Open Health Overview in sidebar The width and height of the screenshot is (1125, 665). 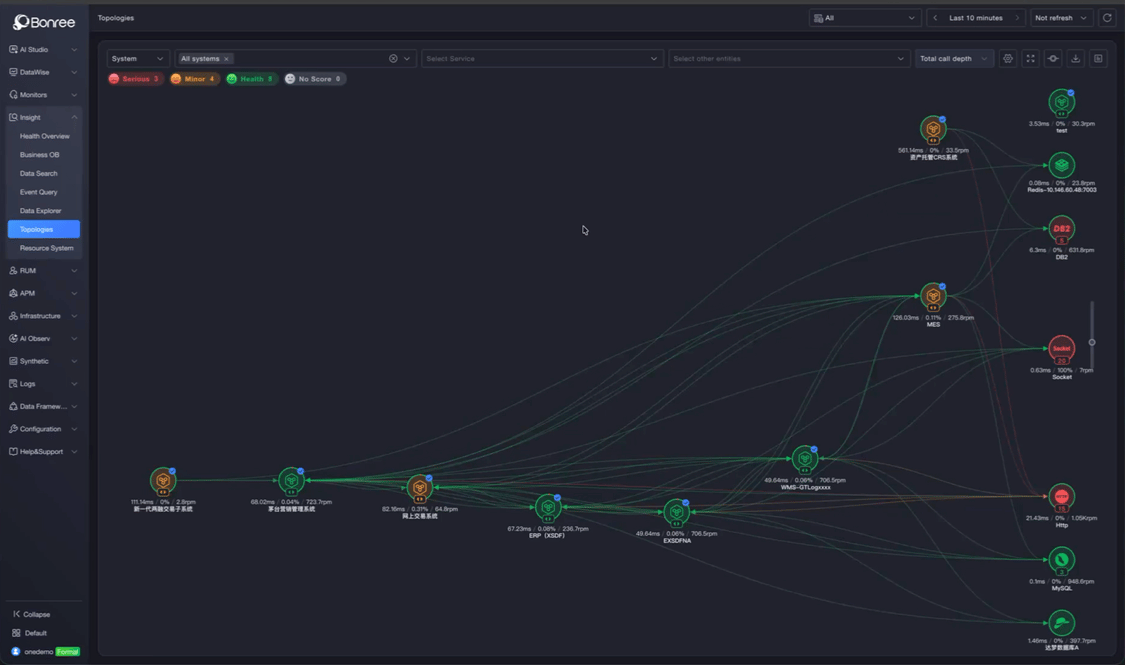coord(44,136)
